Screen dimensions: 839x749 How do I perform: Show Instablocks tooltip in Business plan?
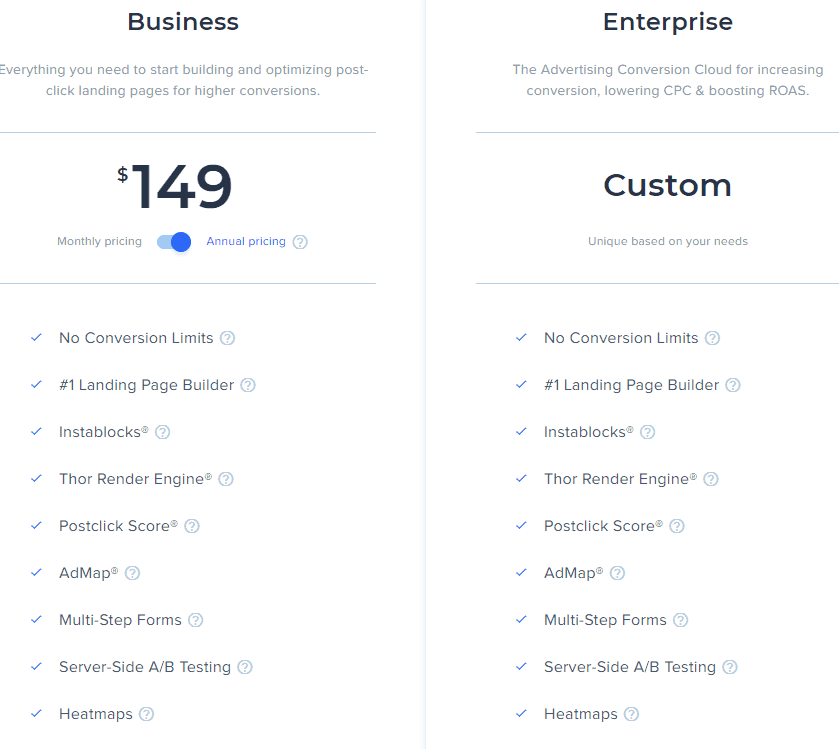click(163, 432)
